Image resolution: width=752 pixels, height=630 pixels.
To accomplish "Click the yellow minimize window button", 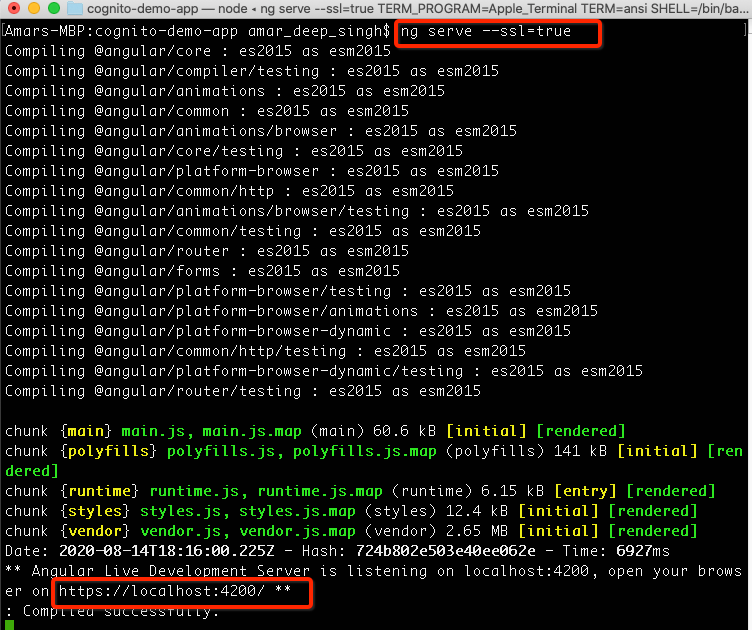I will coord(34,8).
